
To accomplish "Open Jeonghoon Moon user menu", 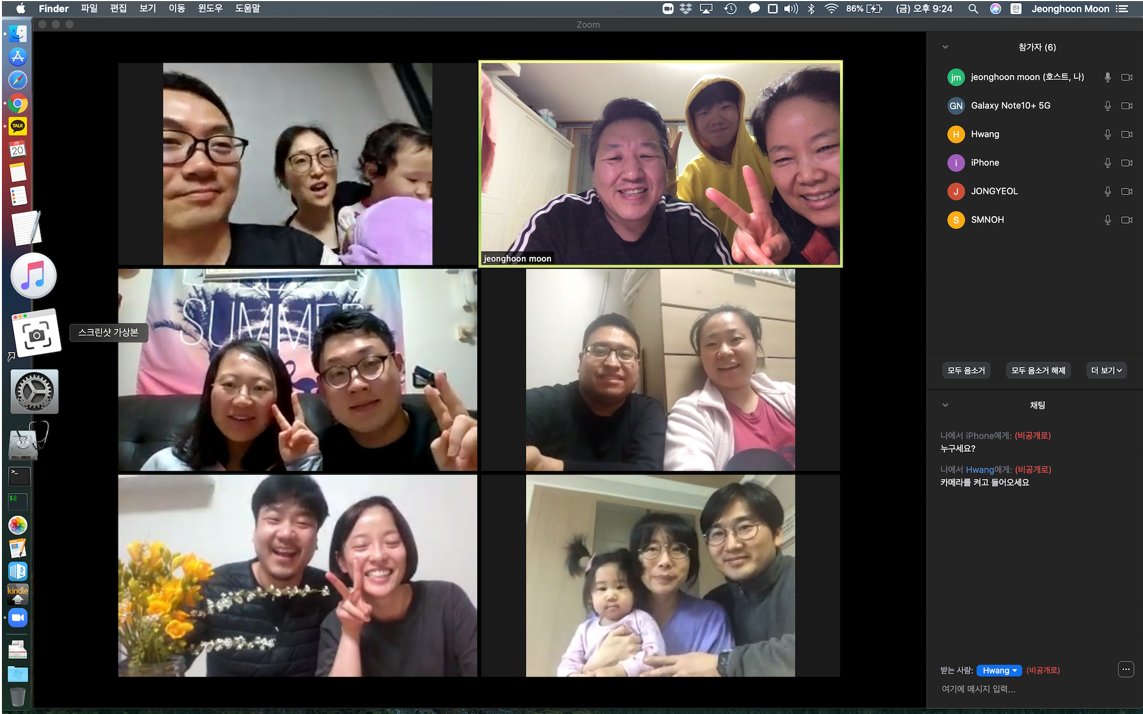I will click(1070, 9).
